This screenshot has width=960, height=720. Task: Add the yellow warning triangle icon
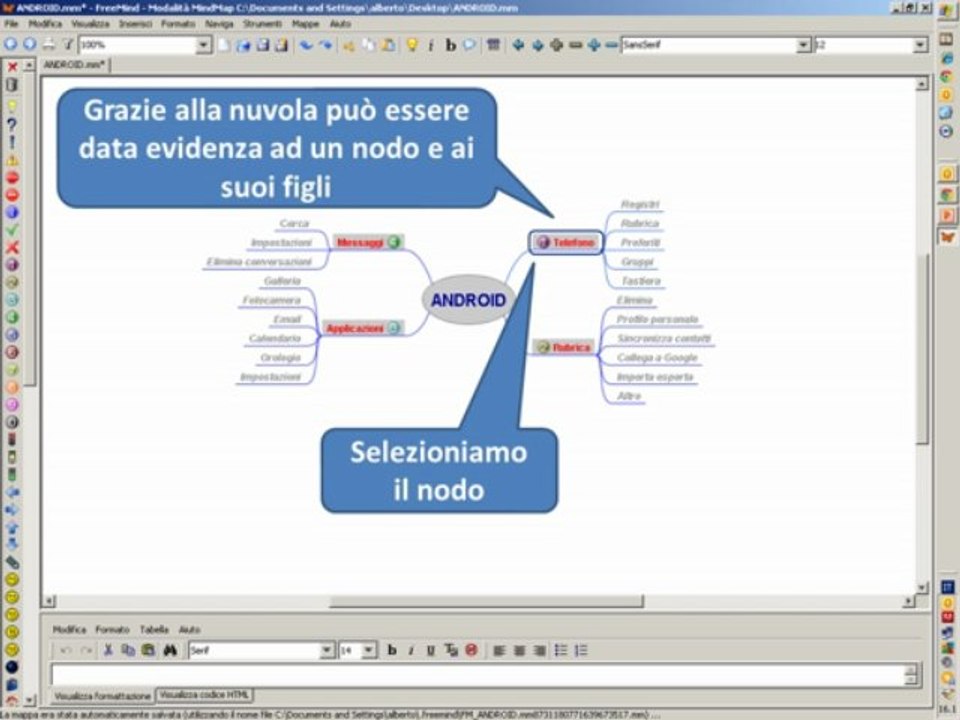coord(12,160)
